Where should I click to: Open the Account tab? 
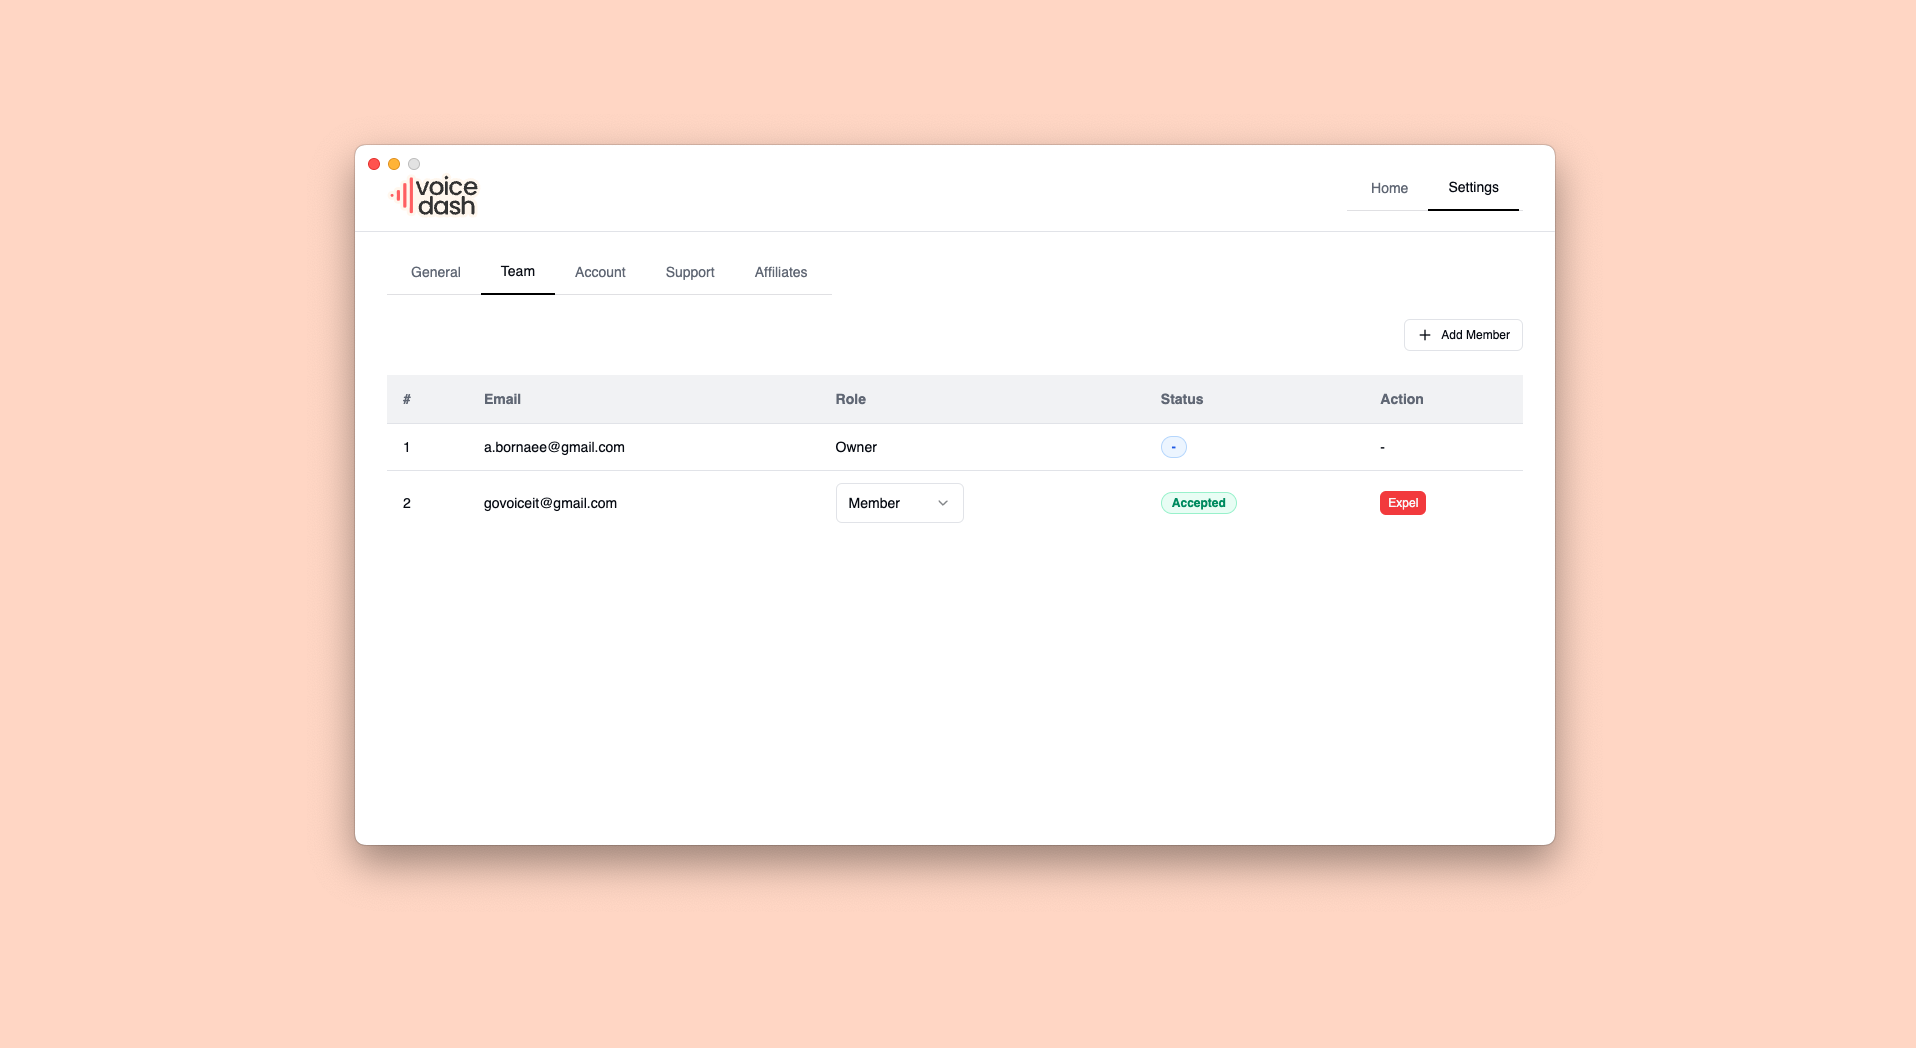(x=600, y=272)
